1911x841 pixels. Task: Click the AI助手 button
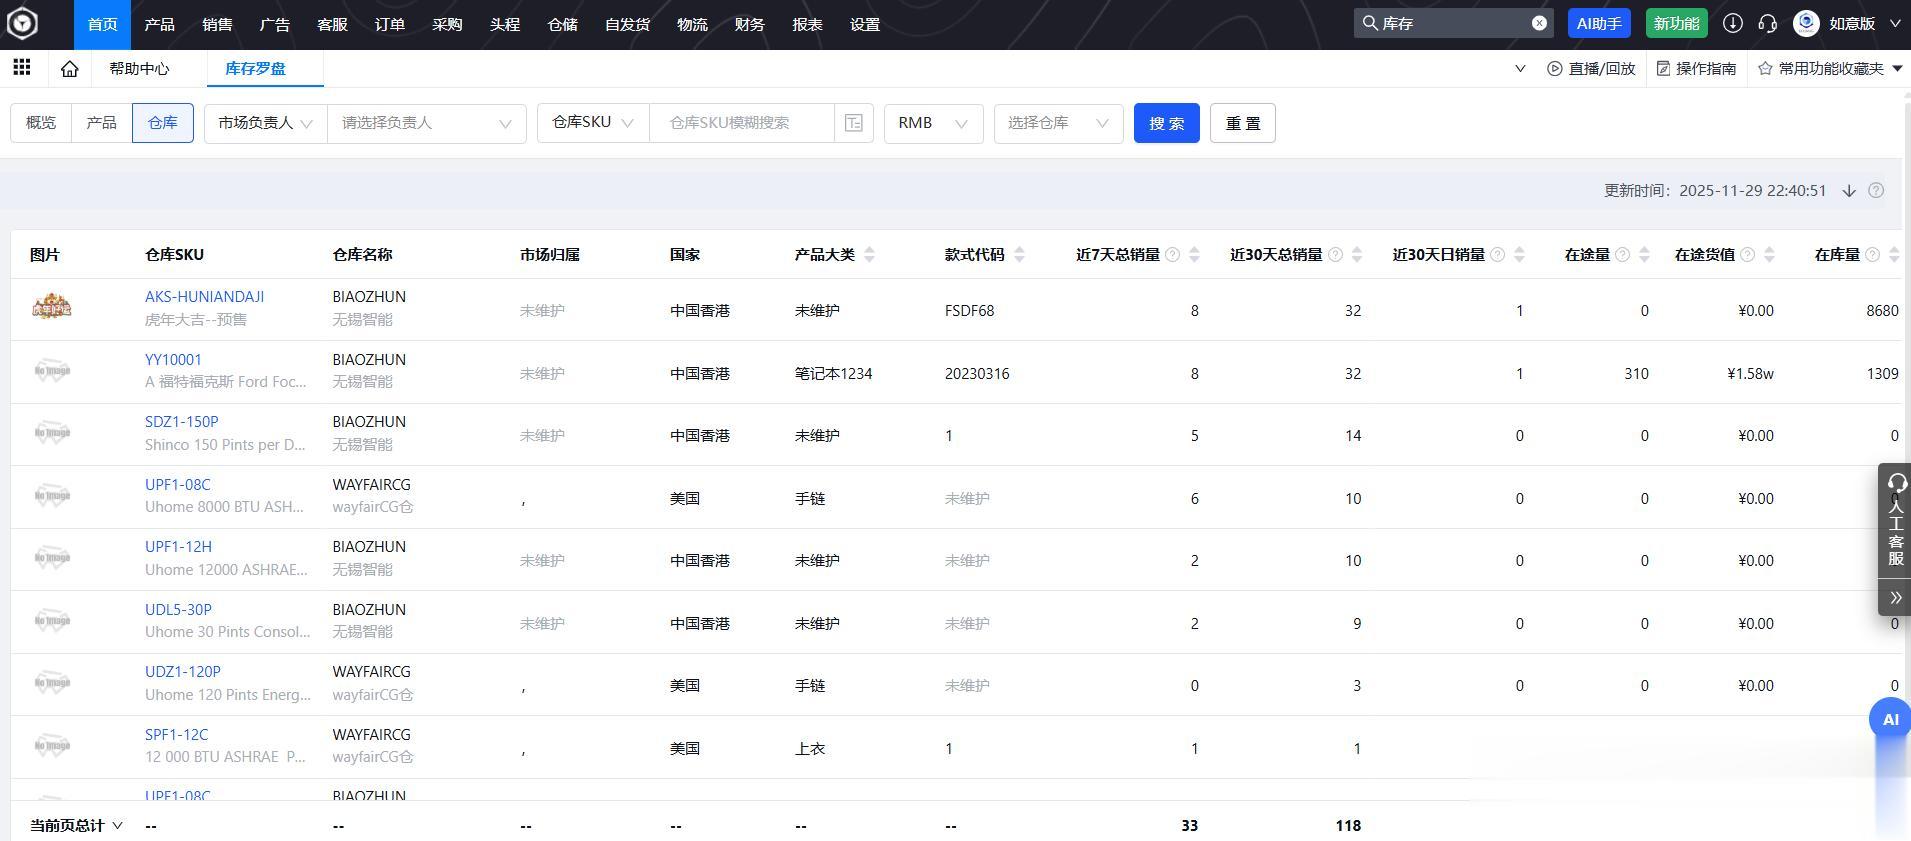(x=1599, y=23)
